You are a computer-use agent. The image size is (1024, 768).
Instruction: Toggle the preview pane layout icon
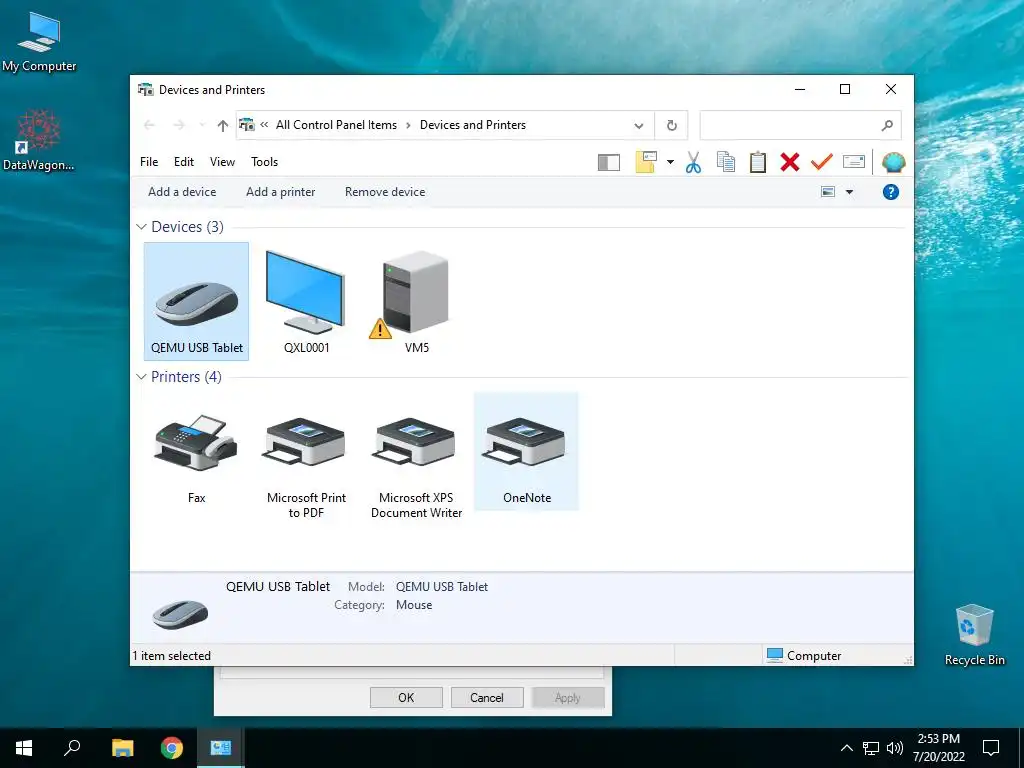coord(609,162)
